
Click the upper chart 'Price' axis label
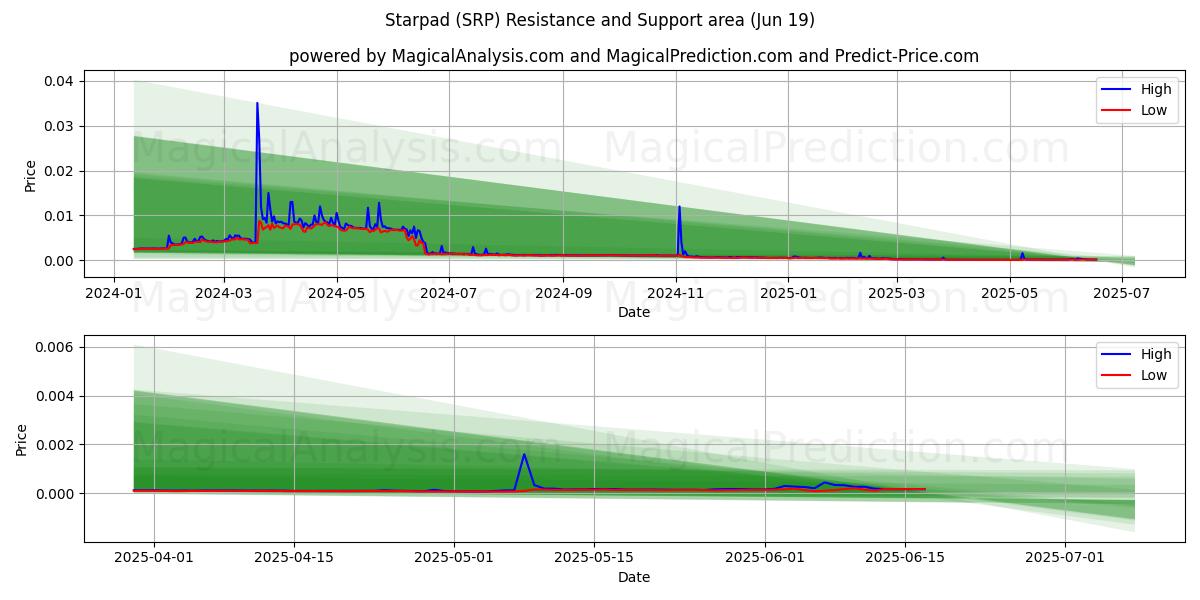[x=30, y=174]
